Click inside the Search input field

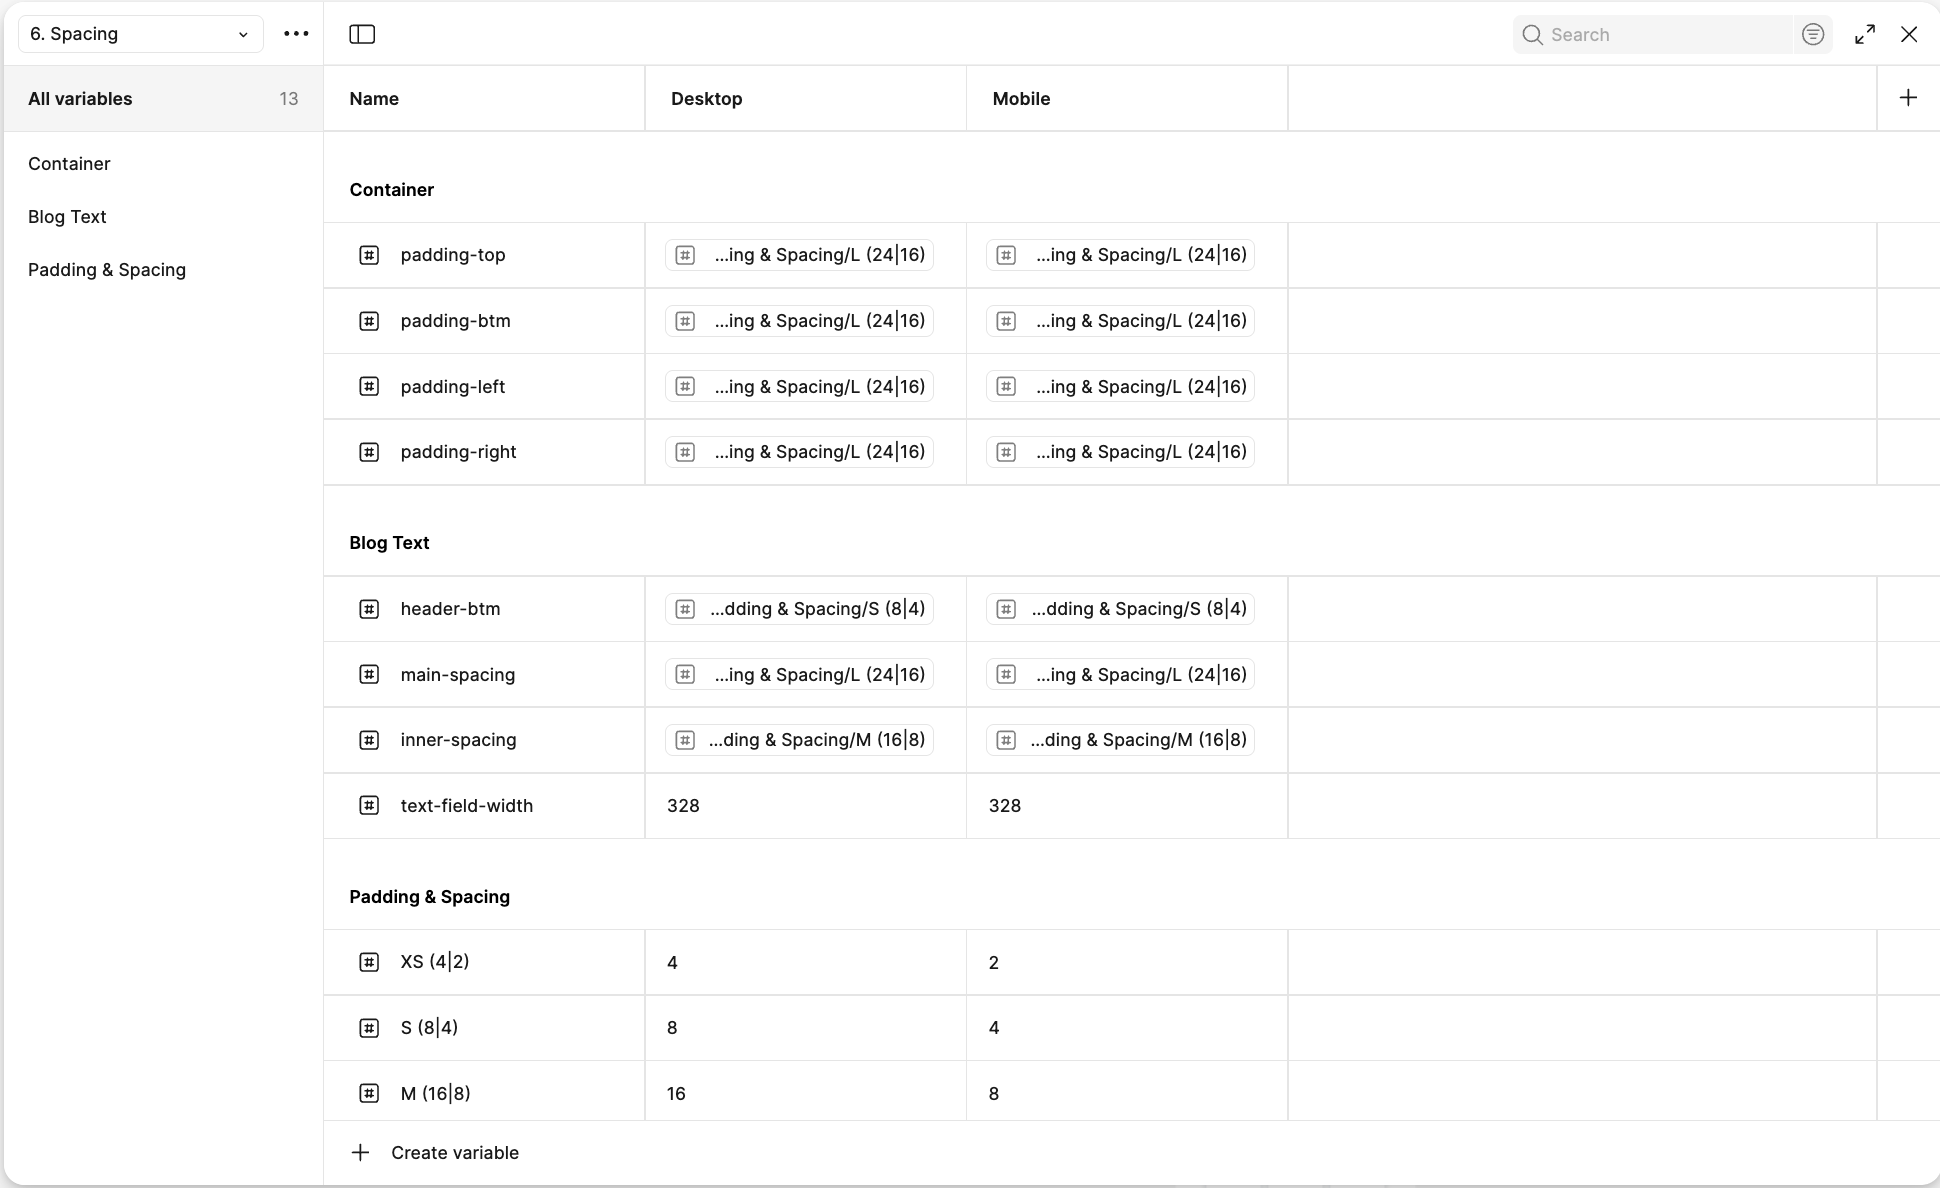coord(1650,34)
